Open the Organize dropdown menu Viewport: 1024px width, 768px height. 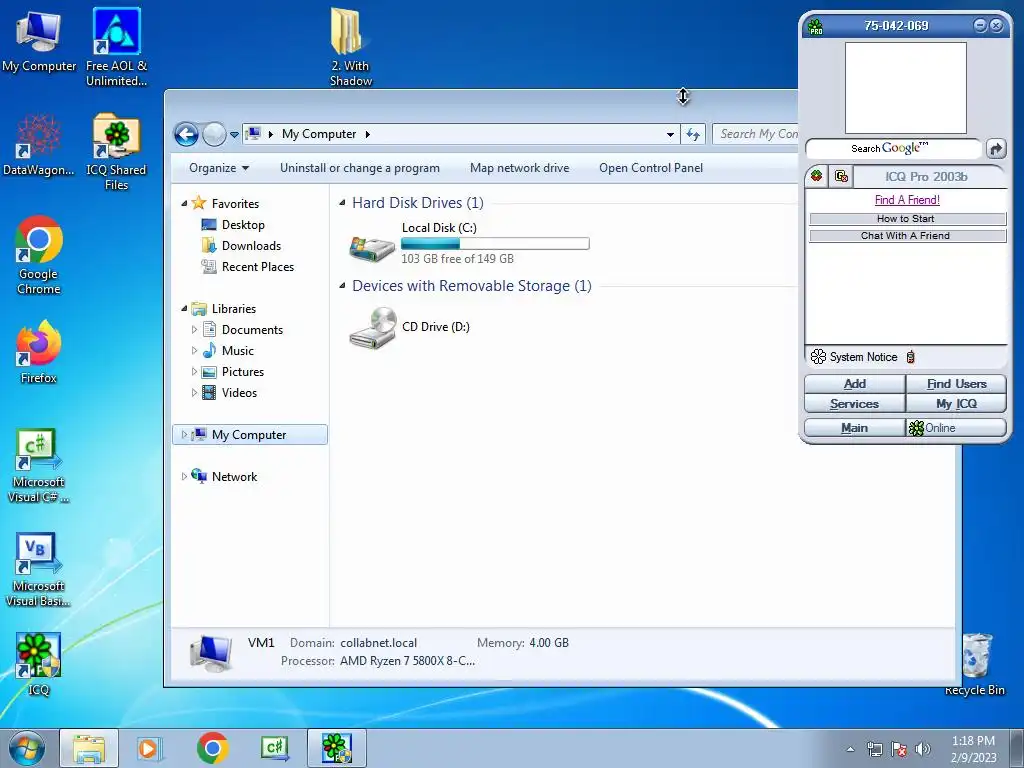click(x=219, y=168)
